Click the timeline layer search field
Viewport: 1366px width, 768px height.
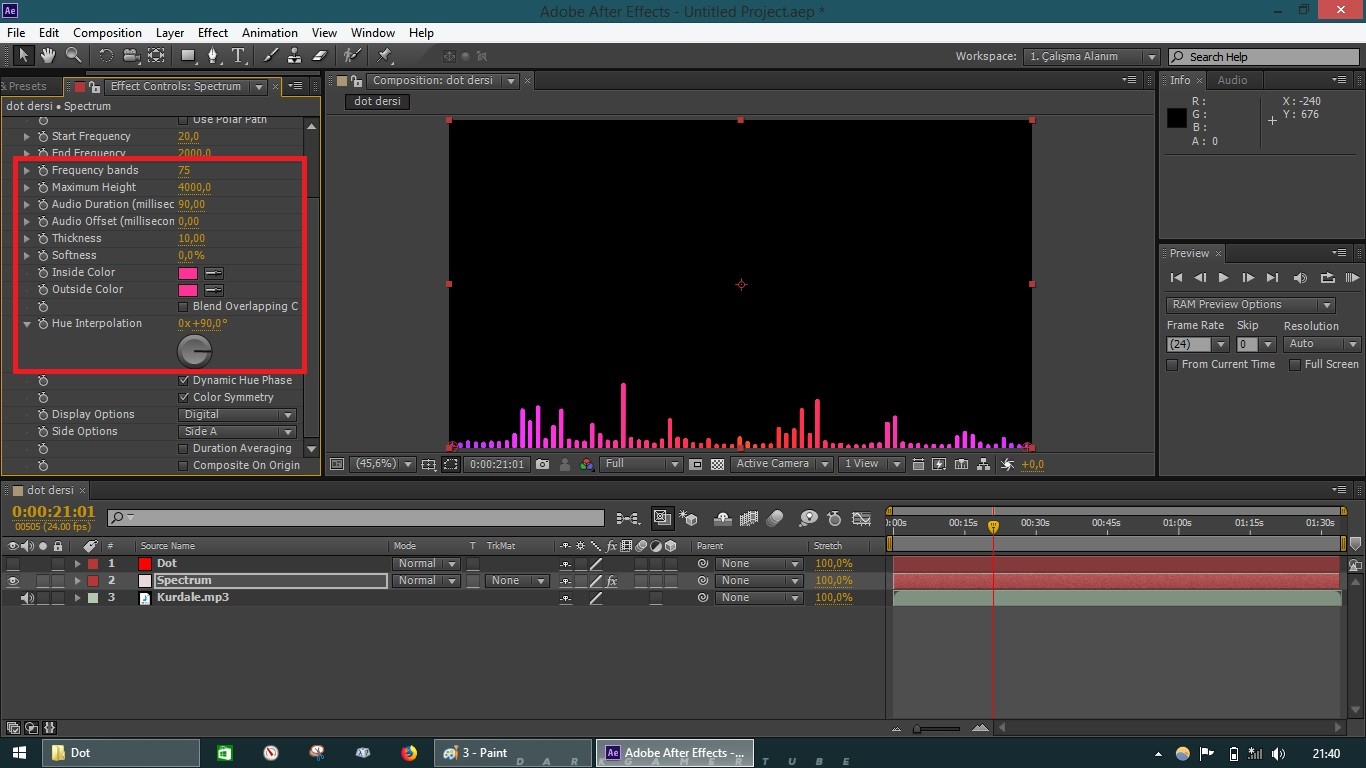pos(356,518)
